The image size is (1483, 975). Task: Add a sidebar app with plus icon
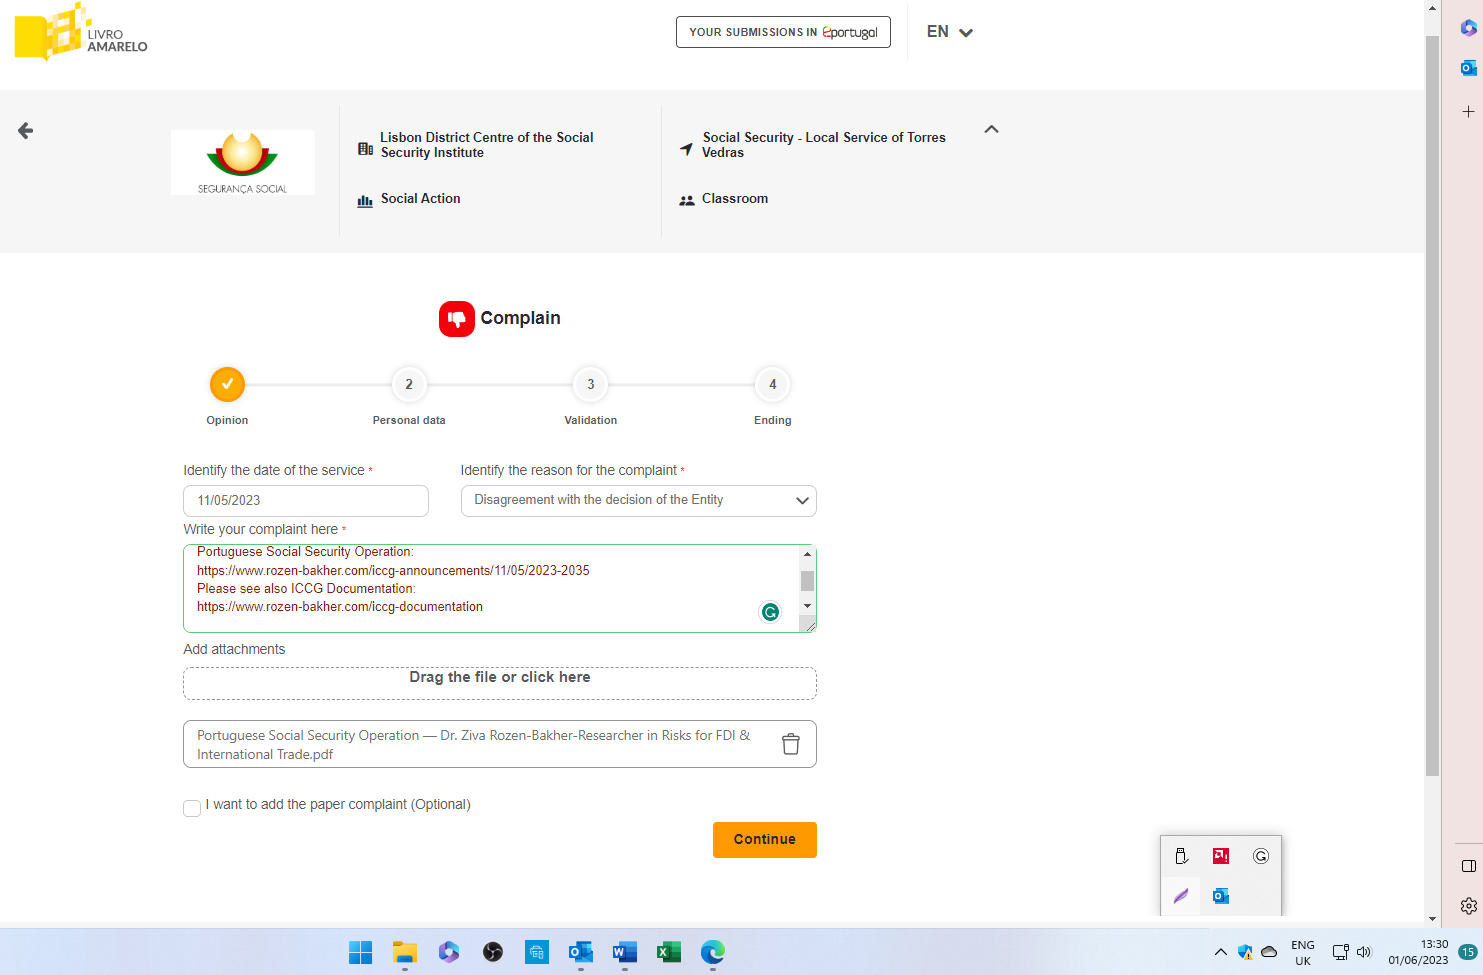tap(1468, 111)
